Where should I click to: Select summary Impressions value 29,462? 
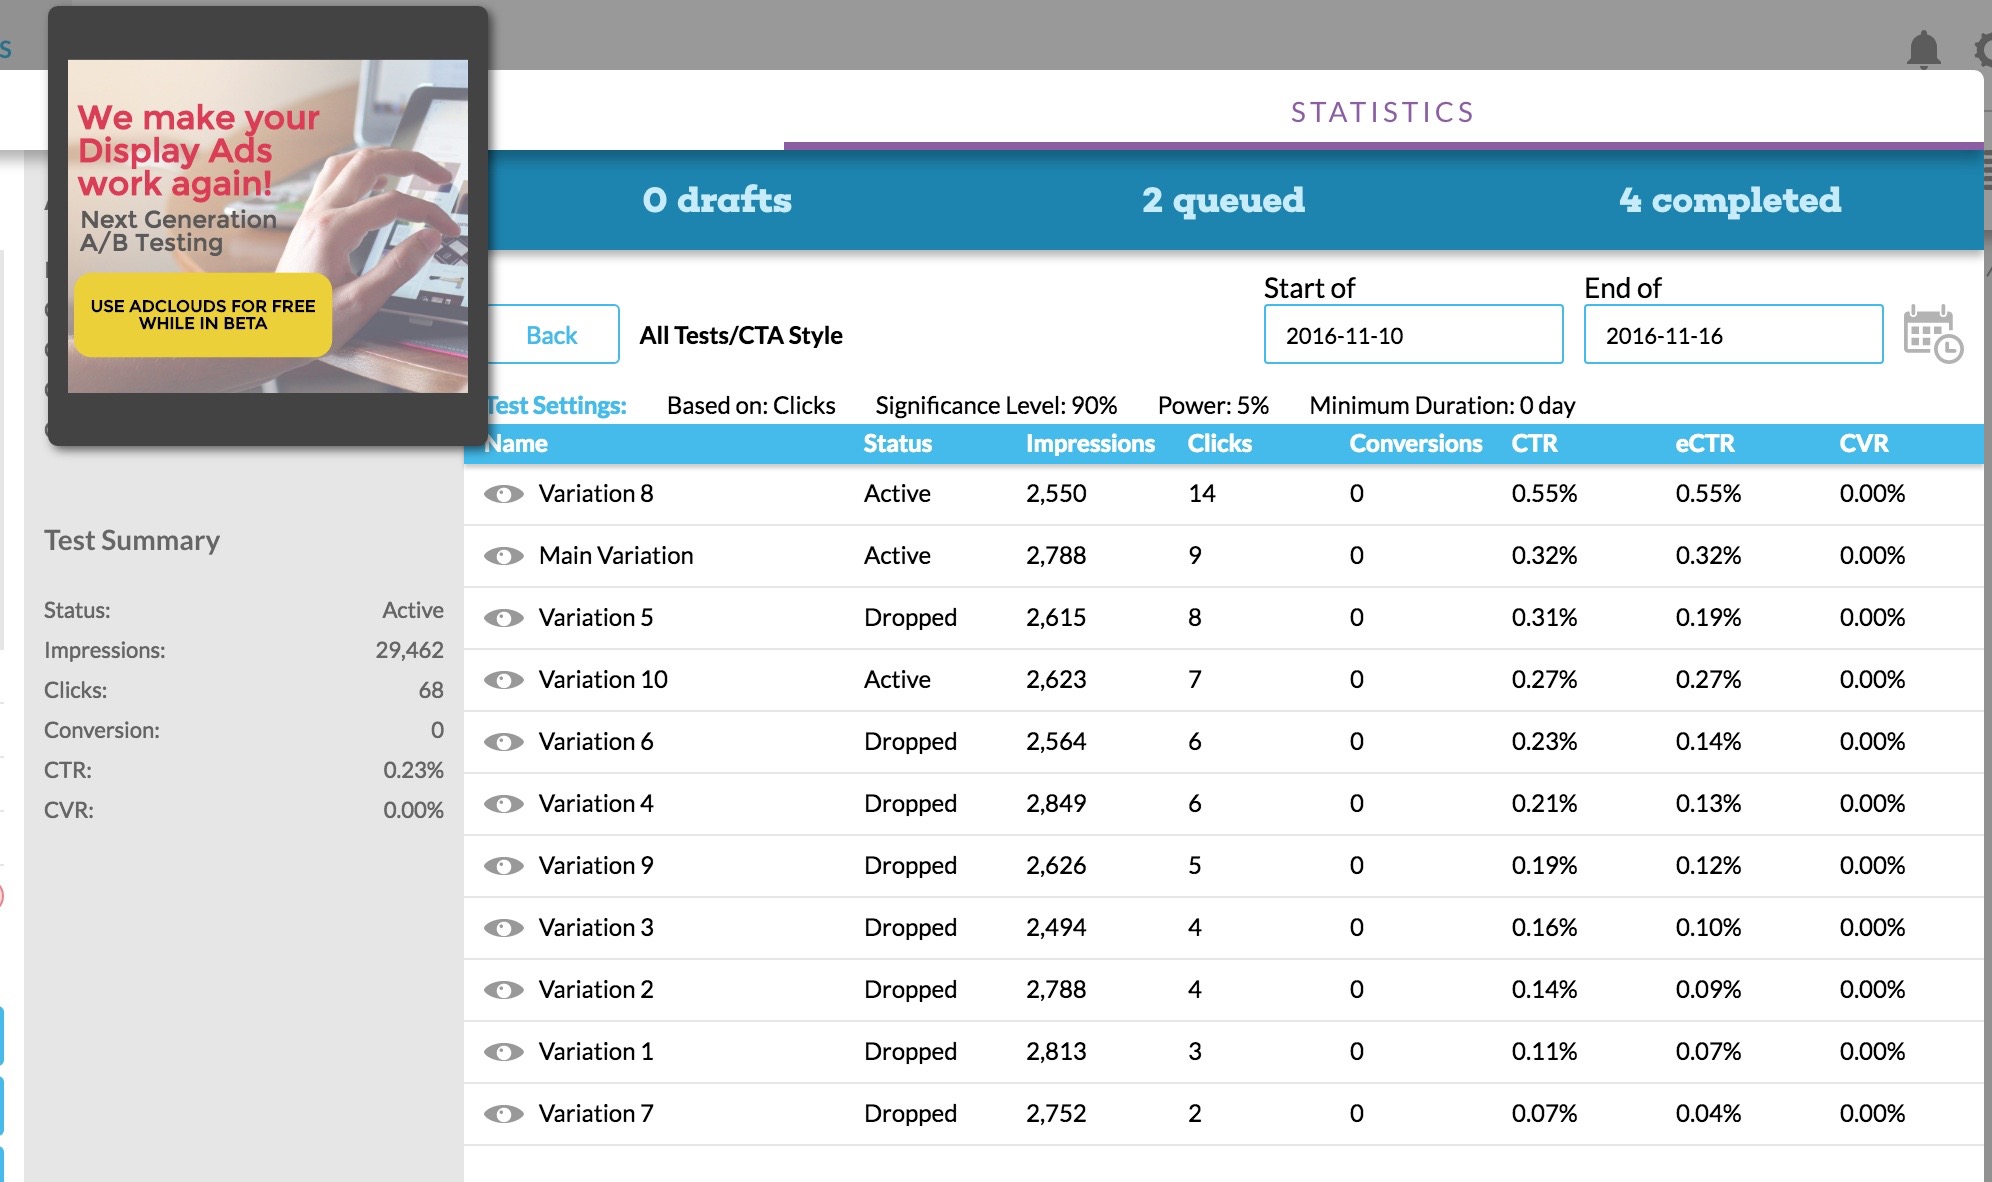[x=409, y=650]
